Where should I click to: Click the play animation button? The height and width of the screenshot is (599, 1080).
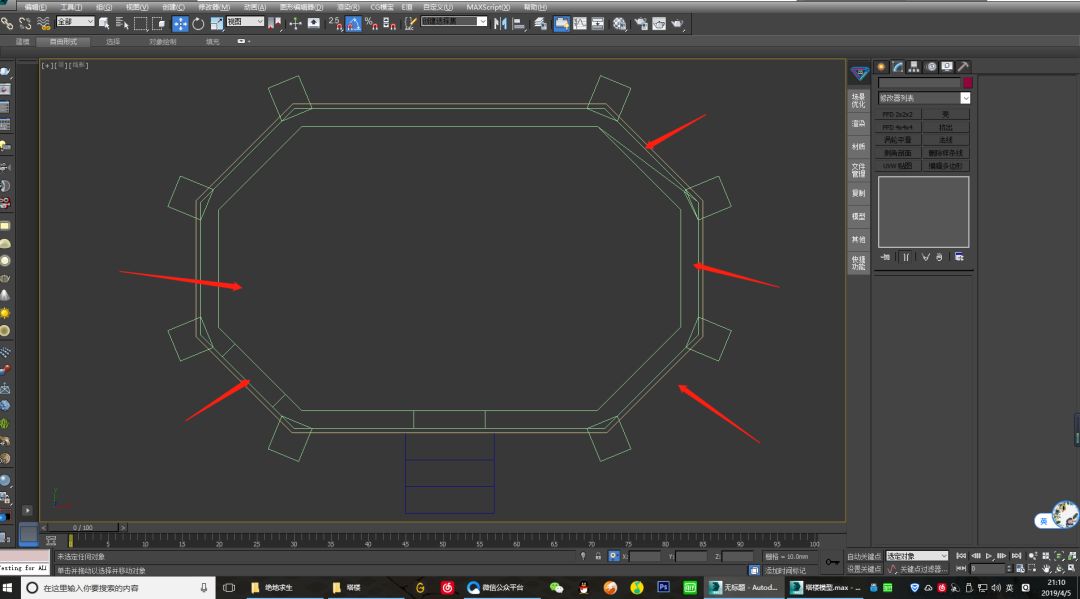click(989, 556)
